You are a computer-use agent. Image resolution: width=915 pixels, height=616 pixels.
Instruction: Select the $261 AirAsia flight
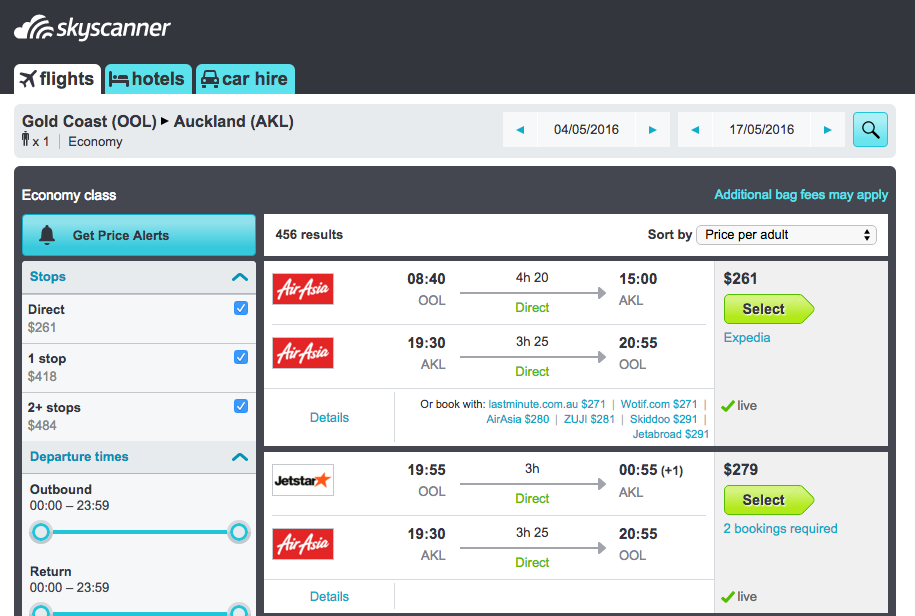(x=769, y=309)
